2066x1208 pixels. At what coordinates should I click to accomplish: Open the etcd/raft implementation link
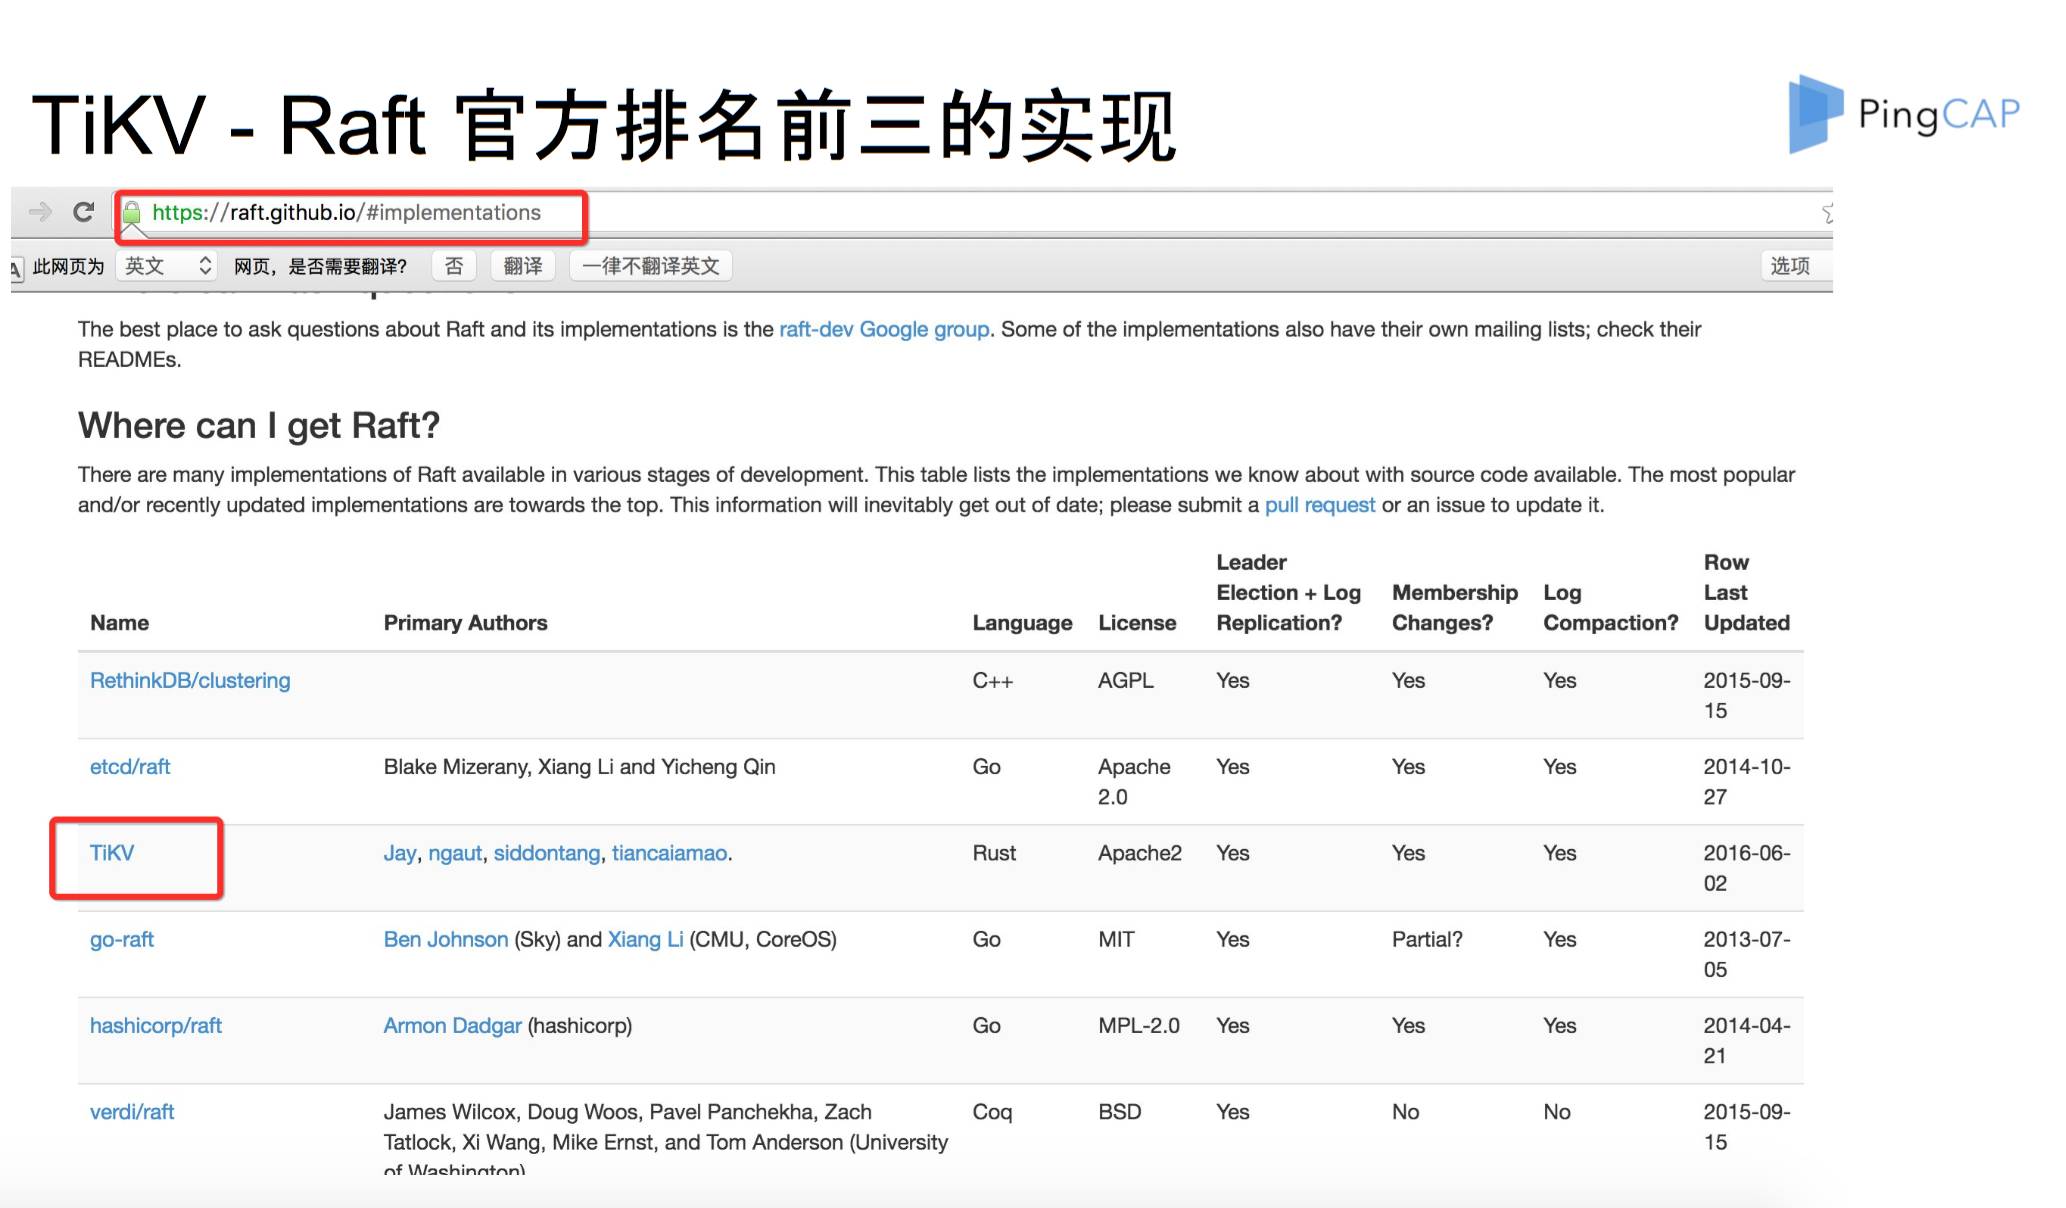coord(130,767)
